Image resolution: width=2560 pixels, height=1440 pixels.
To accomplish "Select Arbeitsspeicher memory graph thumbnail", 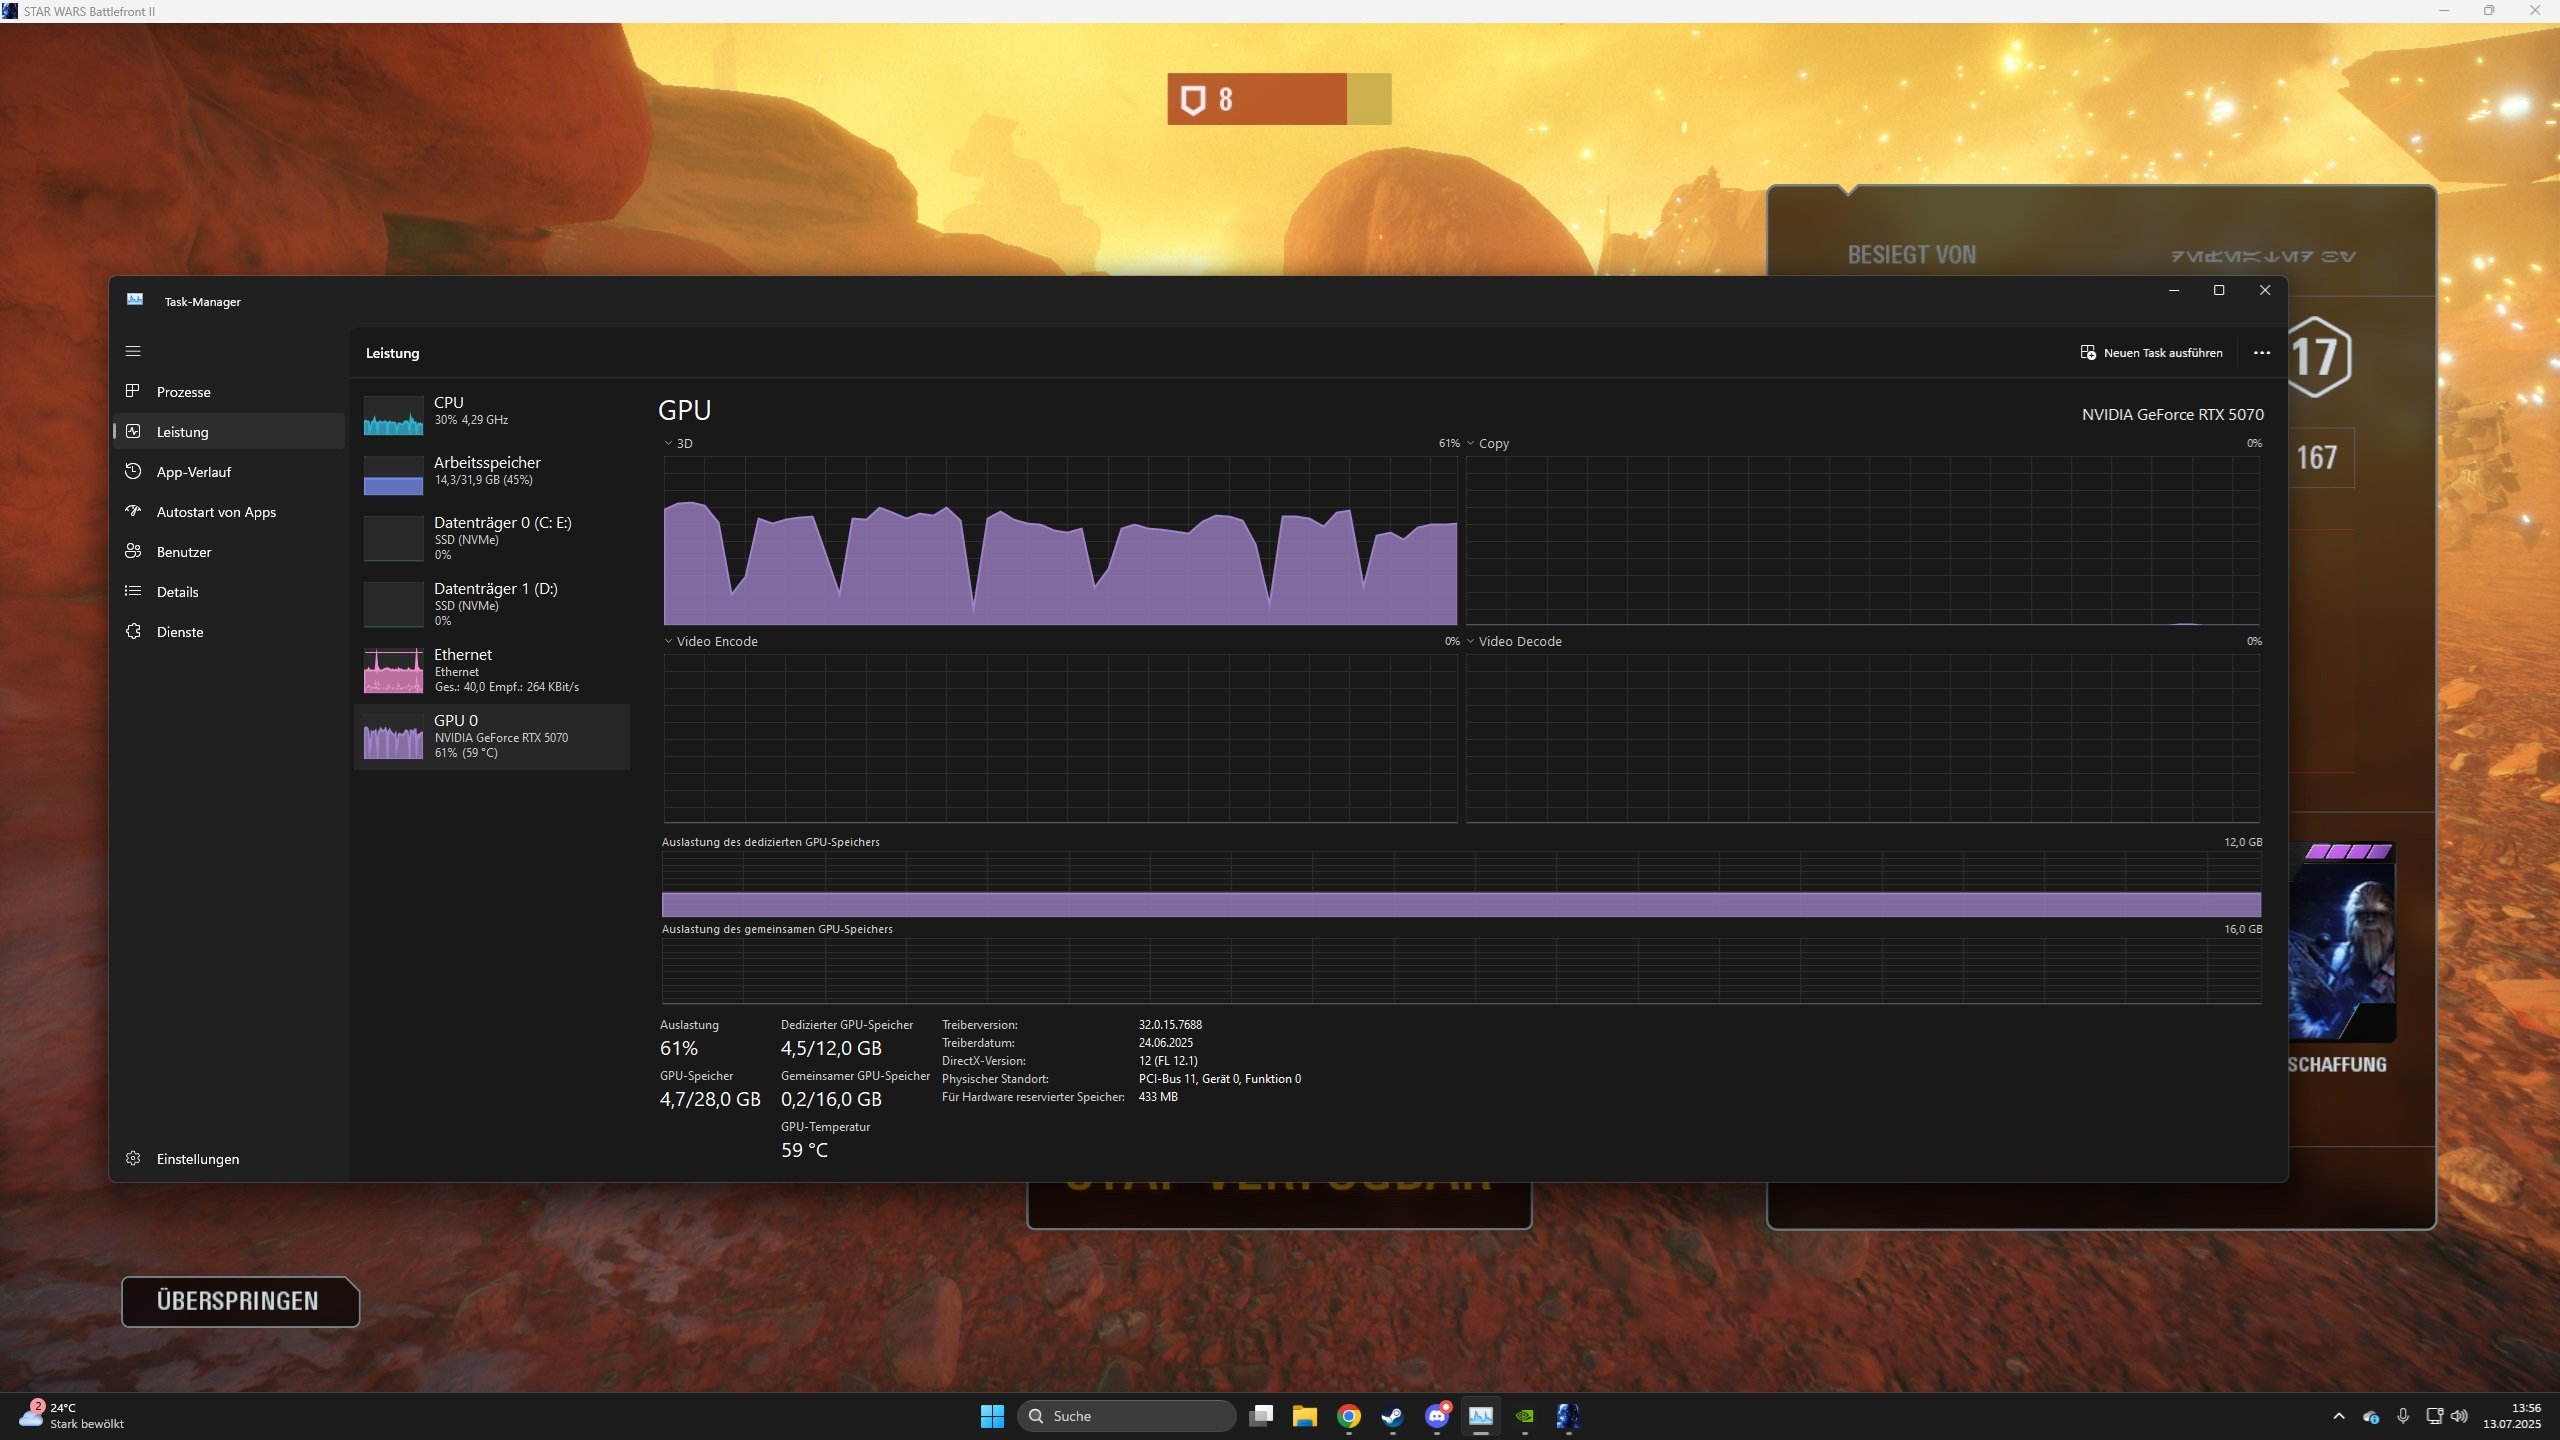I will pyautogui.click(x=393, y=475).
